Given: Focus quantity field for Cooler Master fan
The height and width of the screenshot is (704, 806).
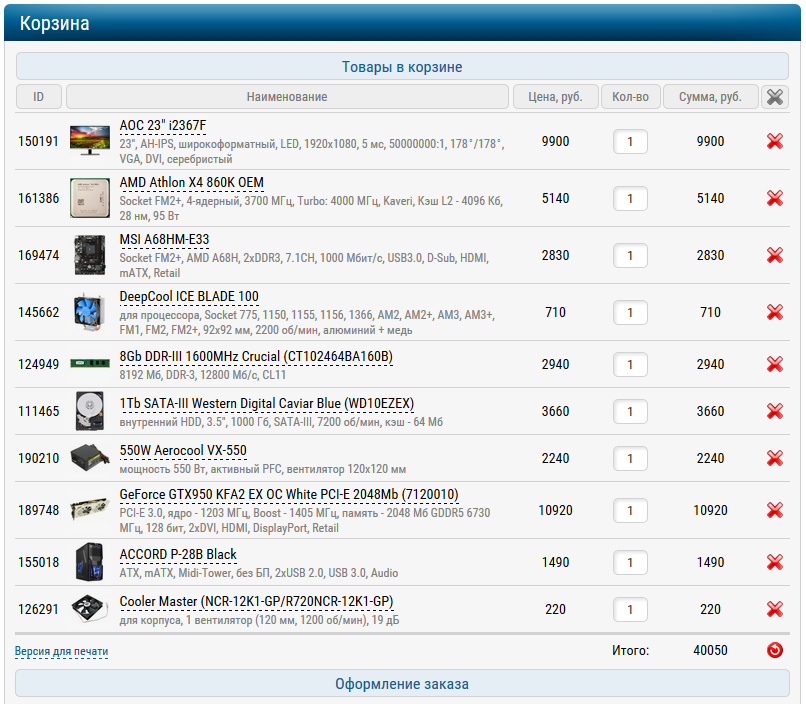Looking at the screenshot, I should pos(630,610).
